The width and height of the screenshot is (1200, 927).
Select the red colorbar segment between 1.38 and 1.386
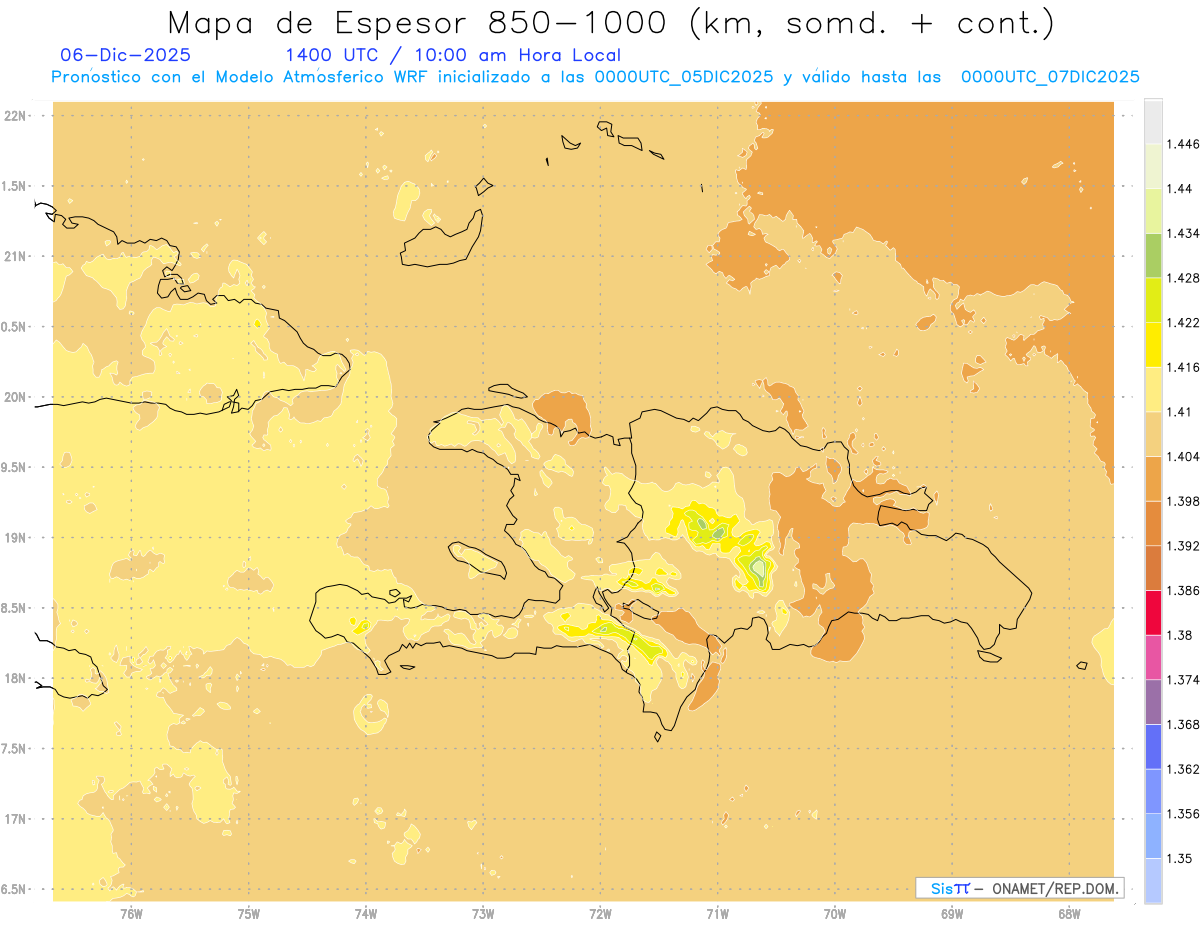point(1153,612)
